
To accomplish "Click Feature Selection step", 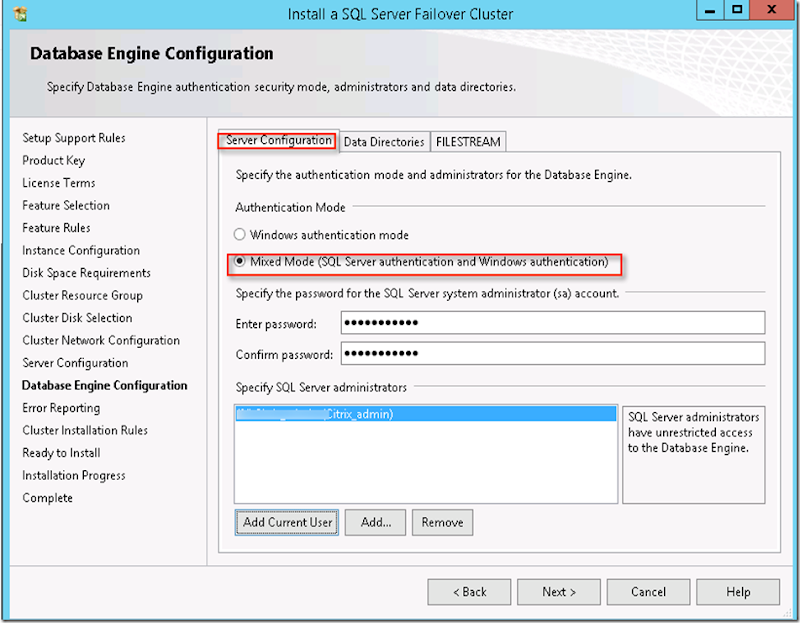I will (66, 205).
